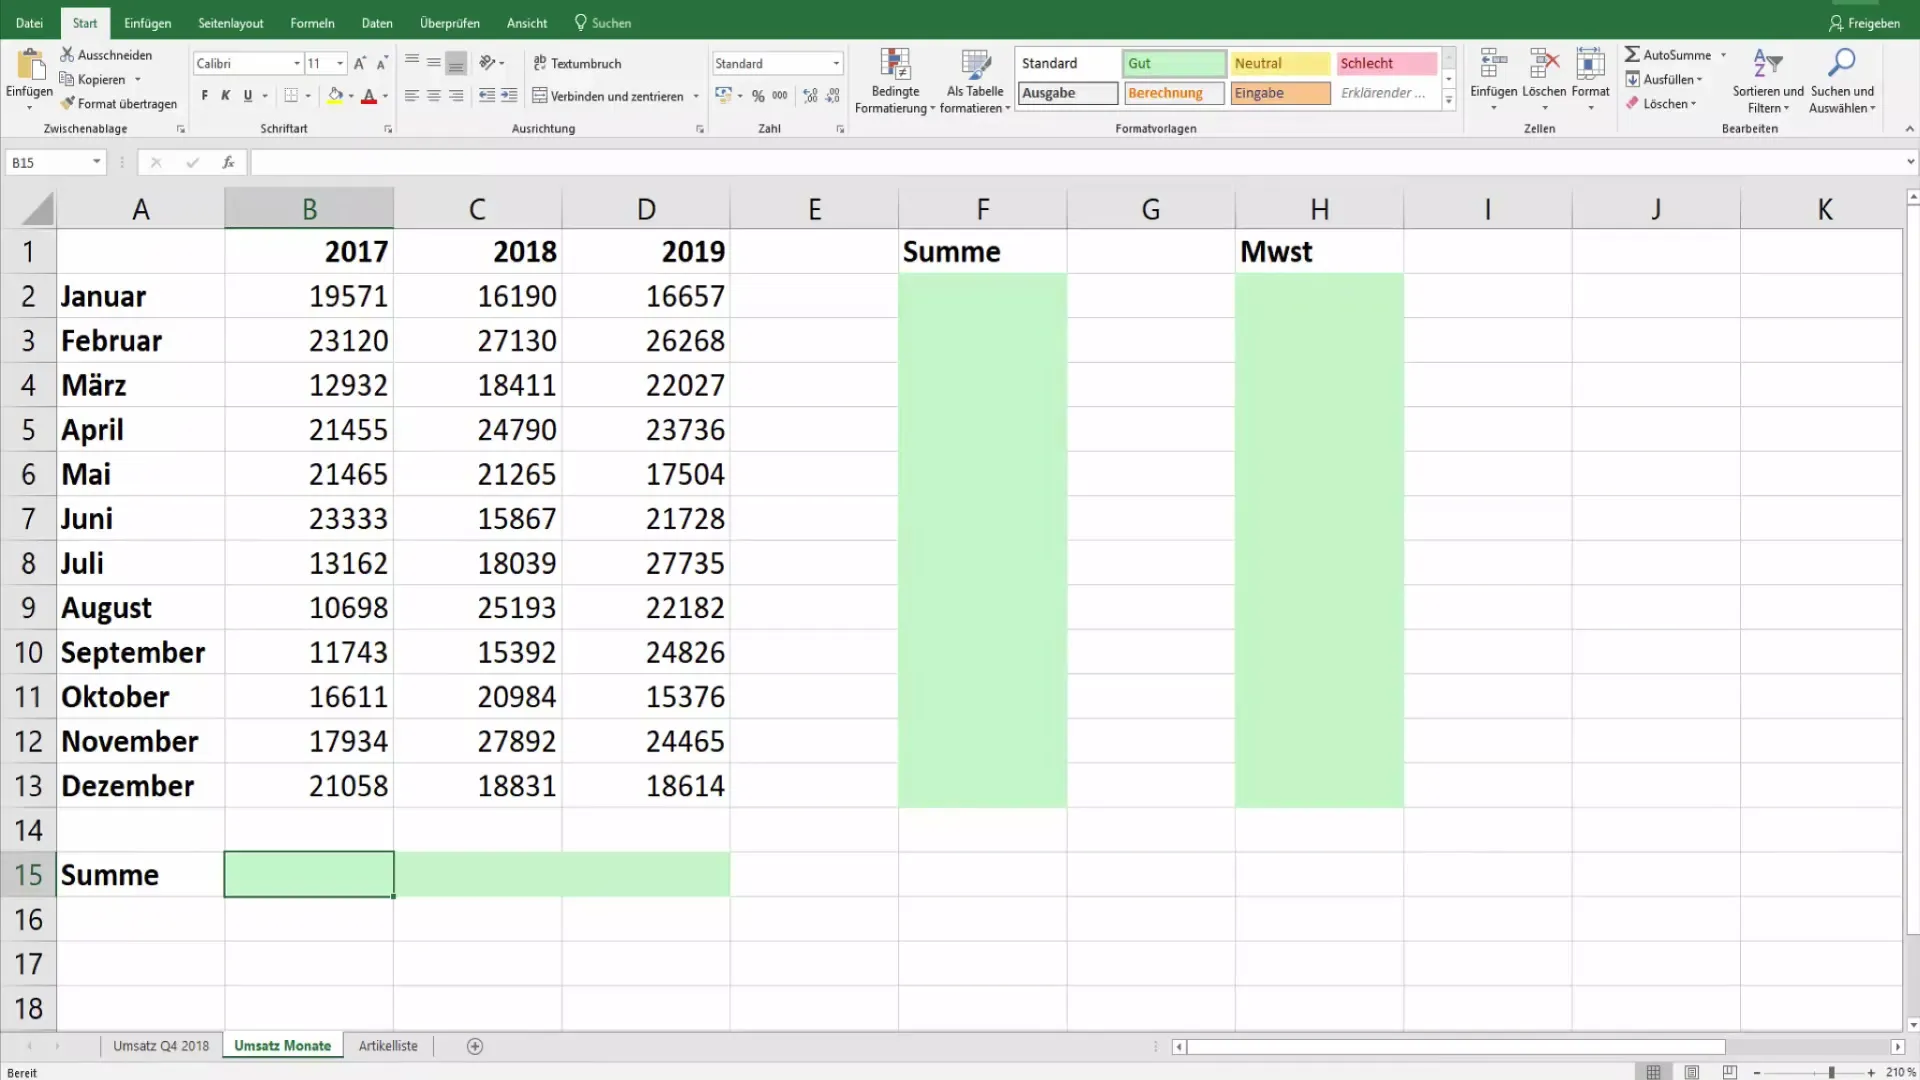1920x1080 pixels.
Task: Increase font size with the large A
Action: (360, 63)
